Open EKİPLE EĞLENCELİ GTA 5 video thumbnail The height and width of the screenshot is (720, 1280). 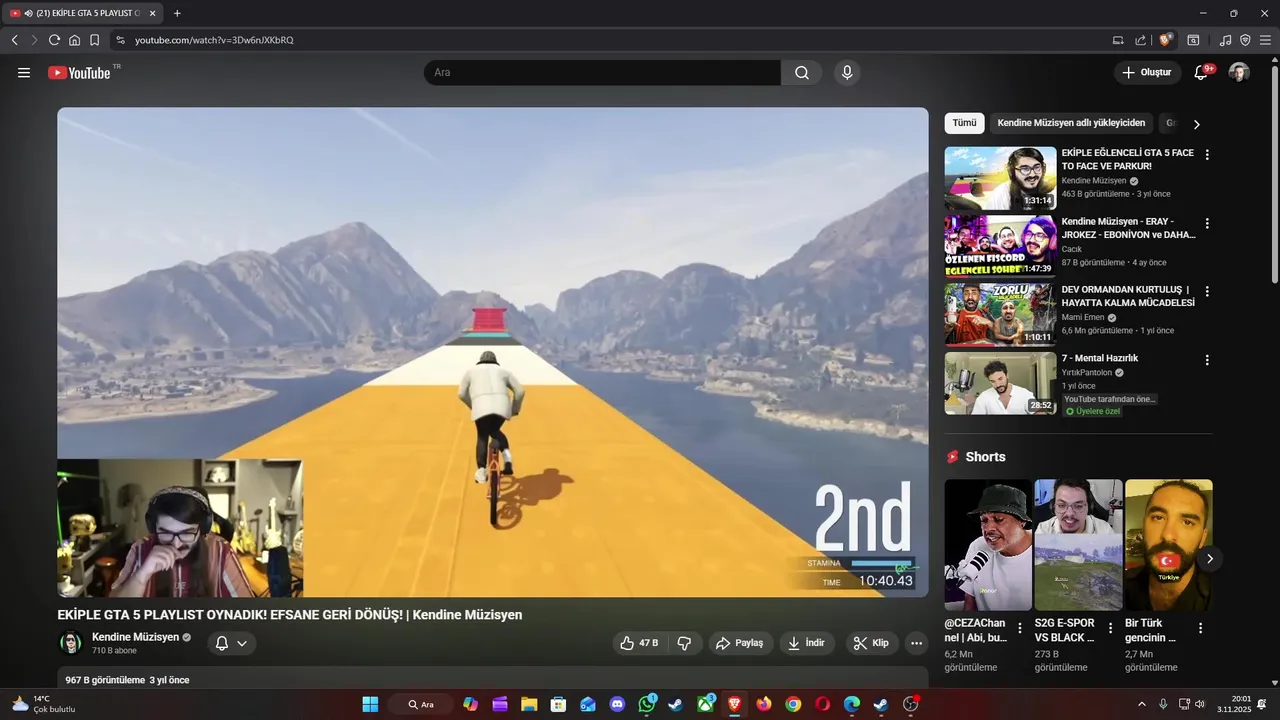pyautogui.click(x=1000, y=178)
